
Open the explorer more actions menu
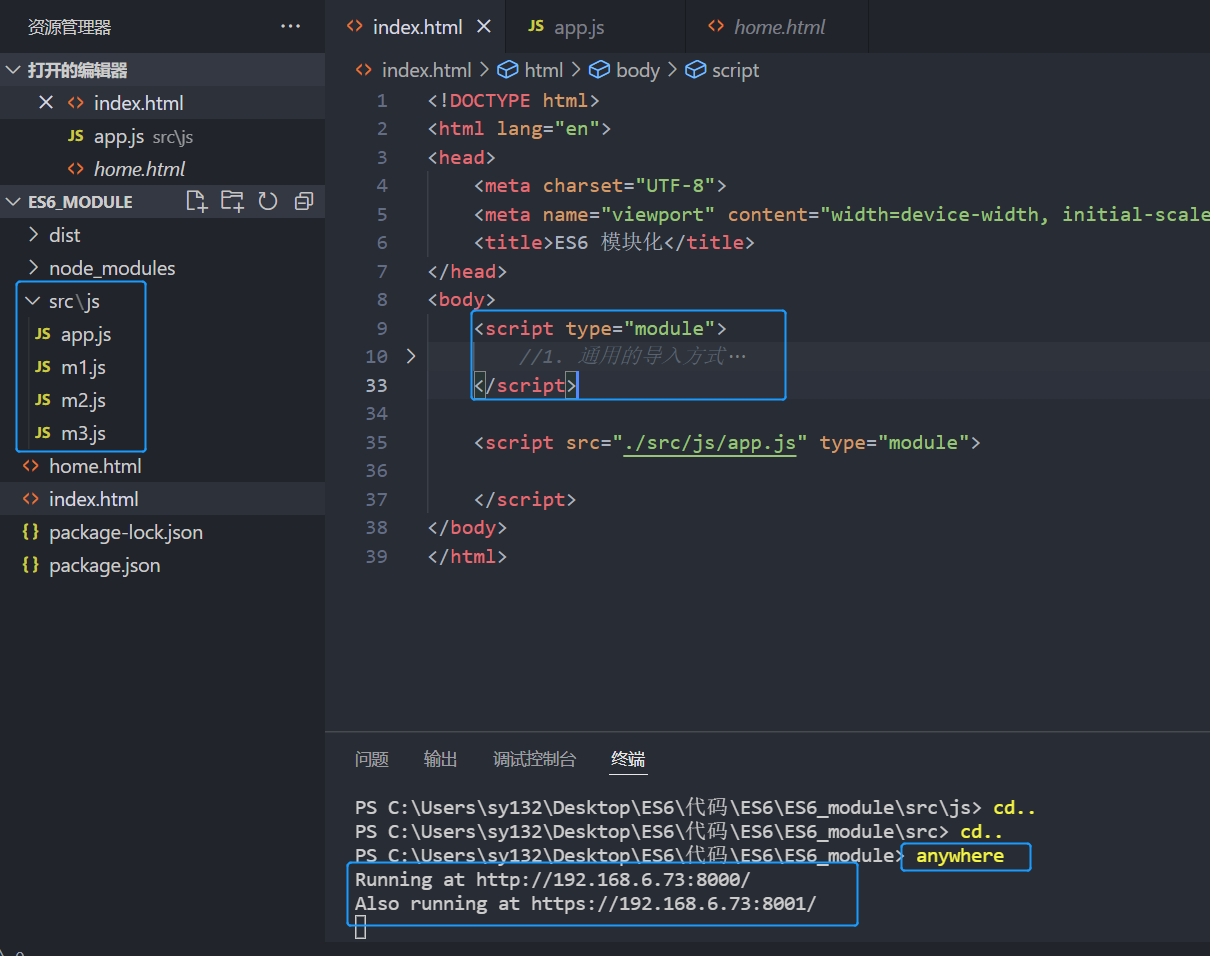290,26
